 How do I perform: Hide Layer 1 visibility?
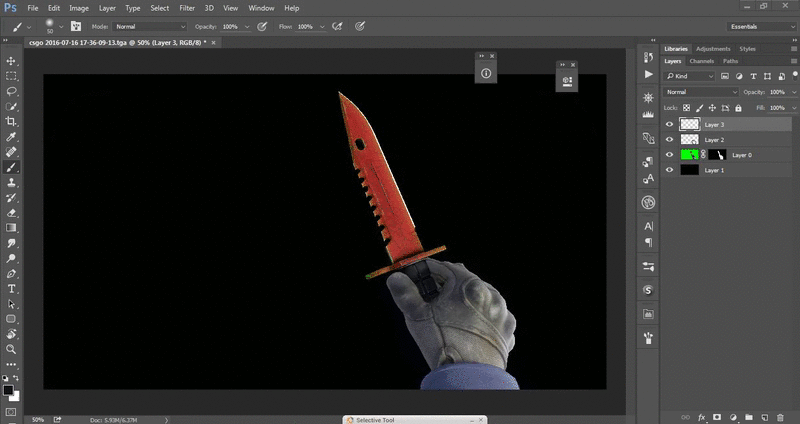pos(669,170)
